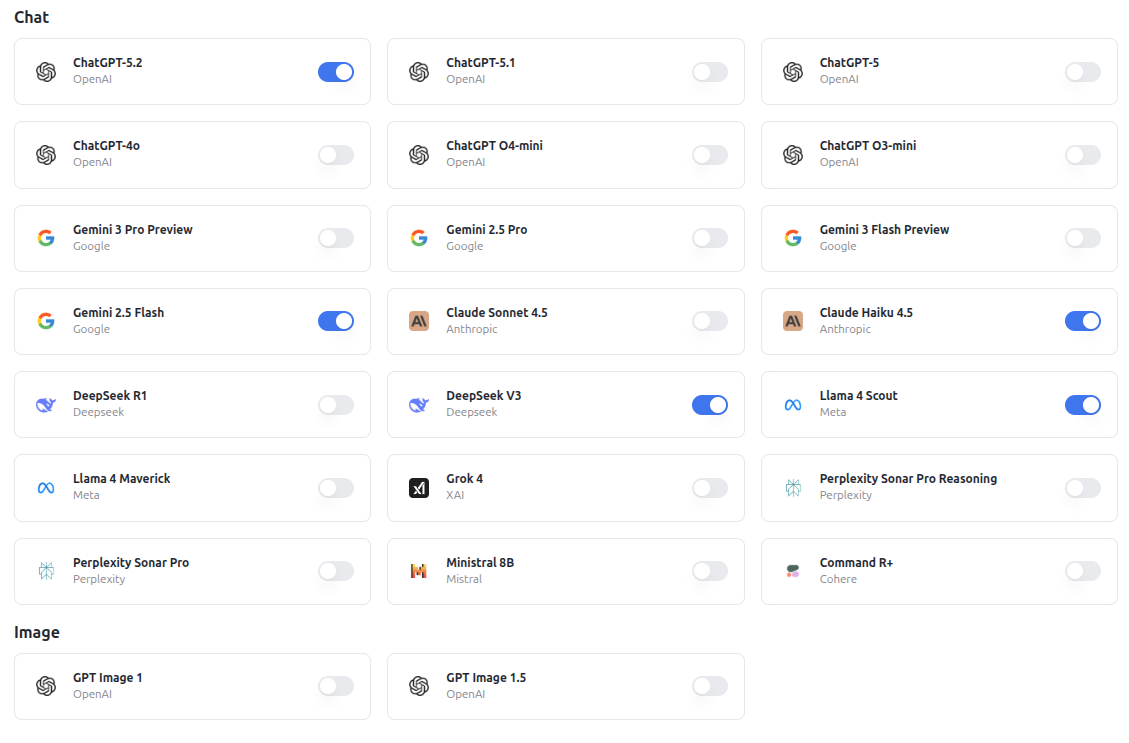This screenshot has height=743, width=1129.
Task: Turn on Gemini 2.5 Pro
Action: pos(710,238)
